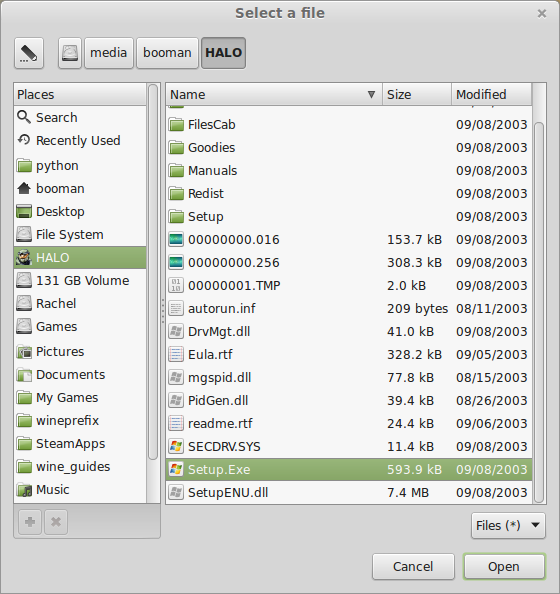Screen dimensions: 560x594
Task: Go to the booman path segment
Action: pyautogui.click(x=167, y=53)
